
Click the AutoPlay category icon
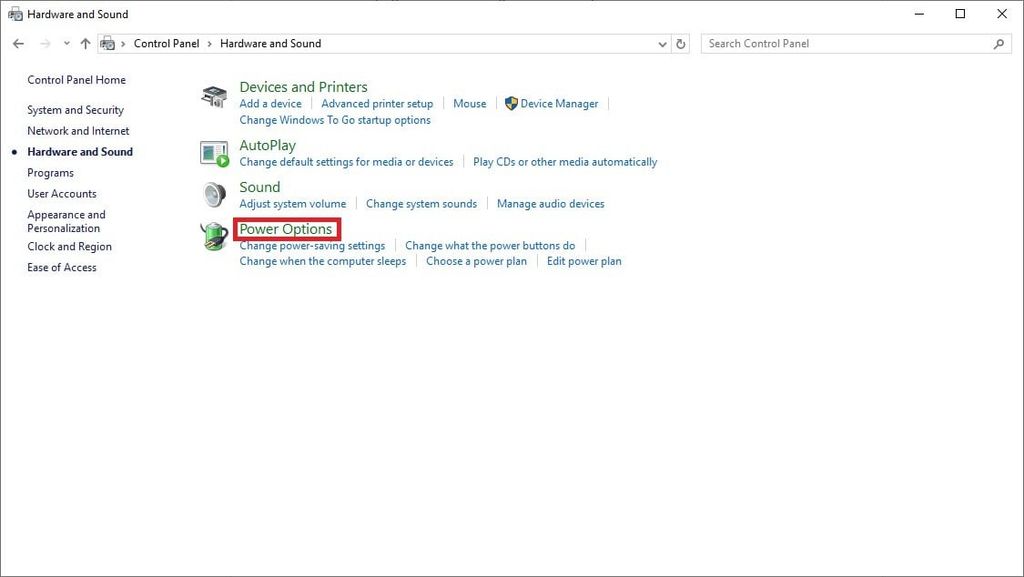[214, 153]
